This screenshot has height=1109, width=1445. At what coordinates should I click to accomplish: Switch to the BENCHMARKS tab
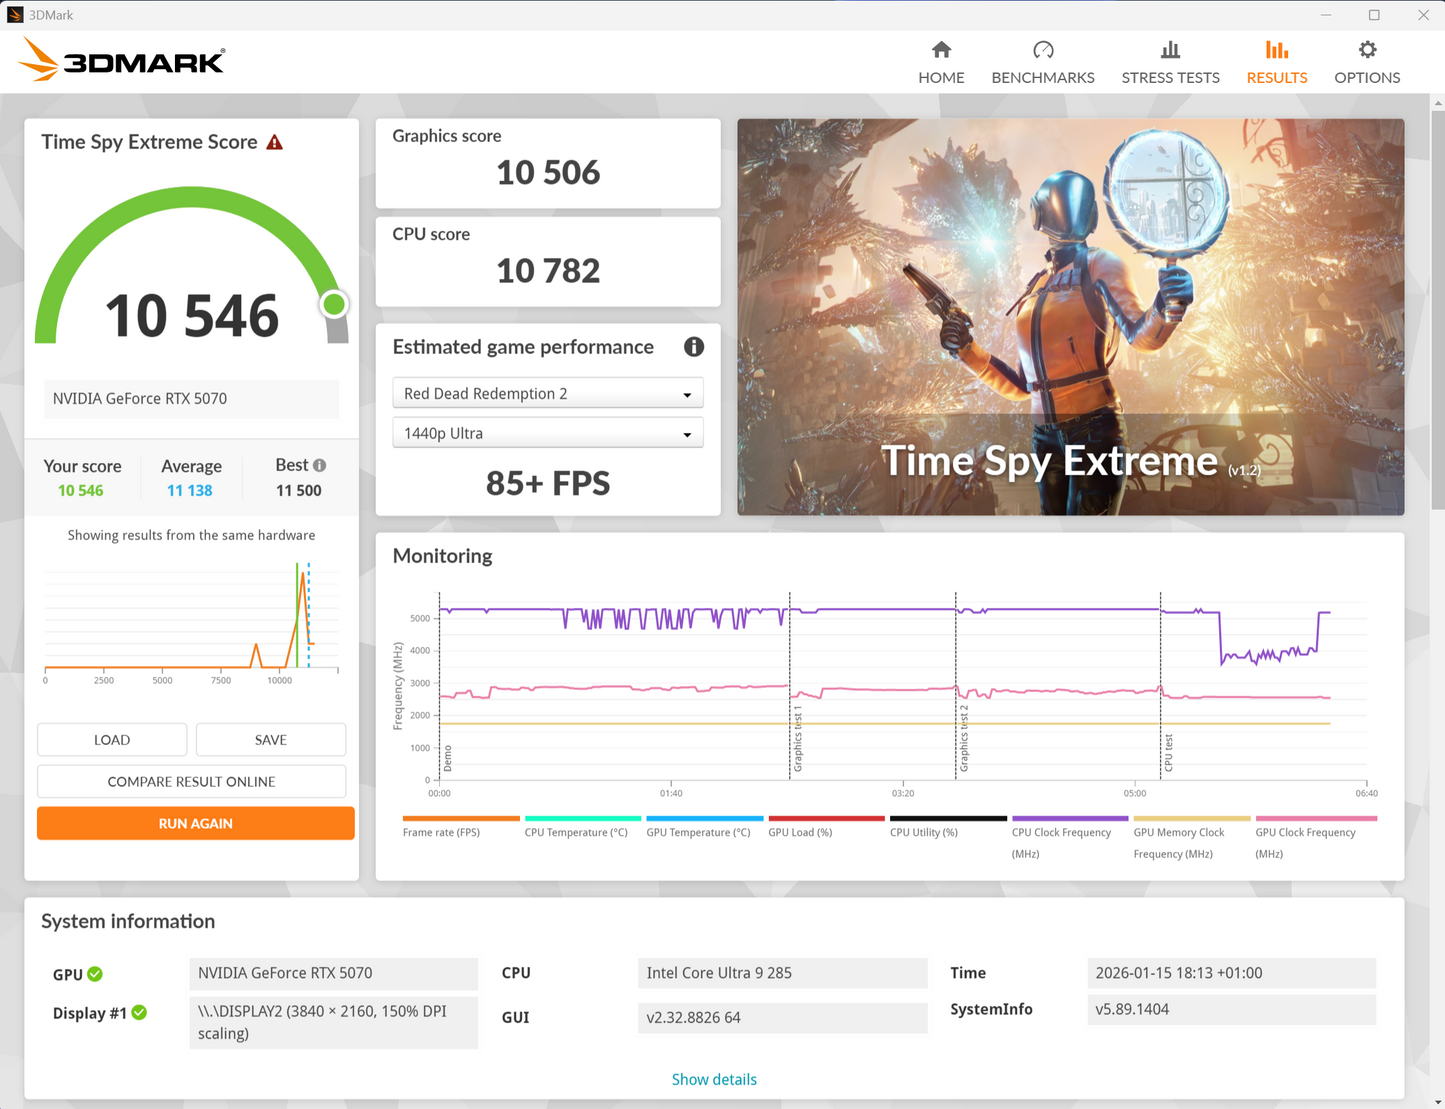tap(1043, 60)
